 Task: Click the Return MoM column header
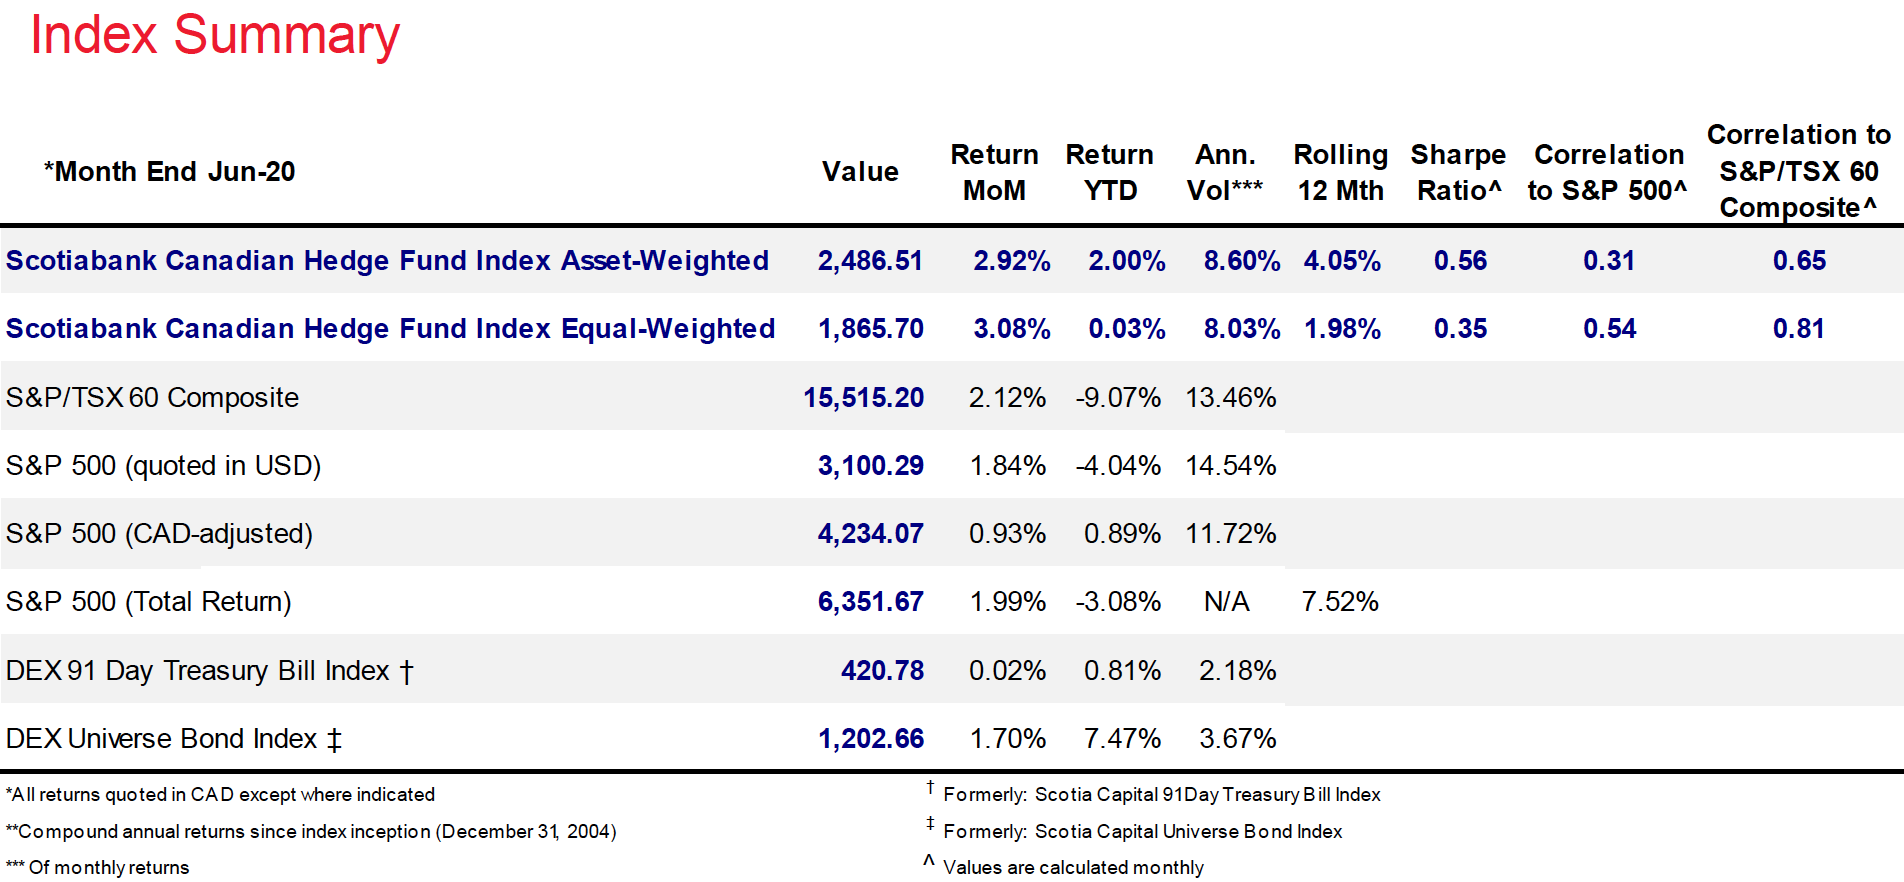point(993,172)
